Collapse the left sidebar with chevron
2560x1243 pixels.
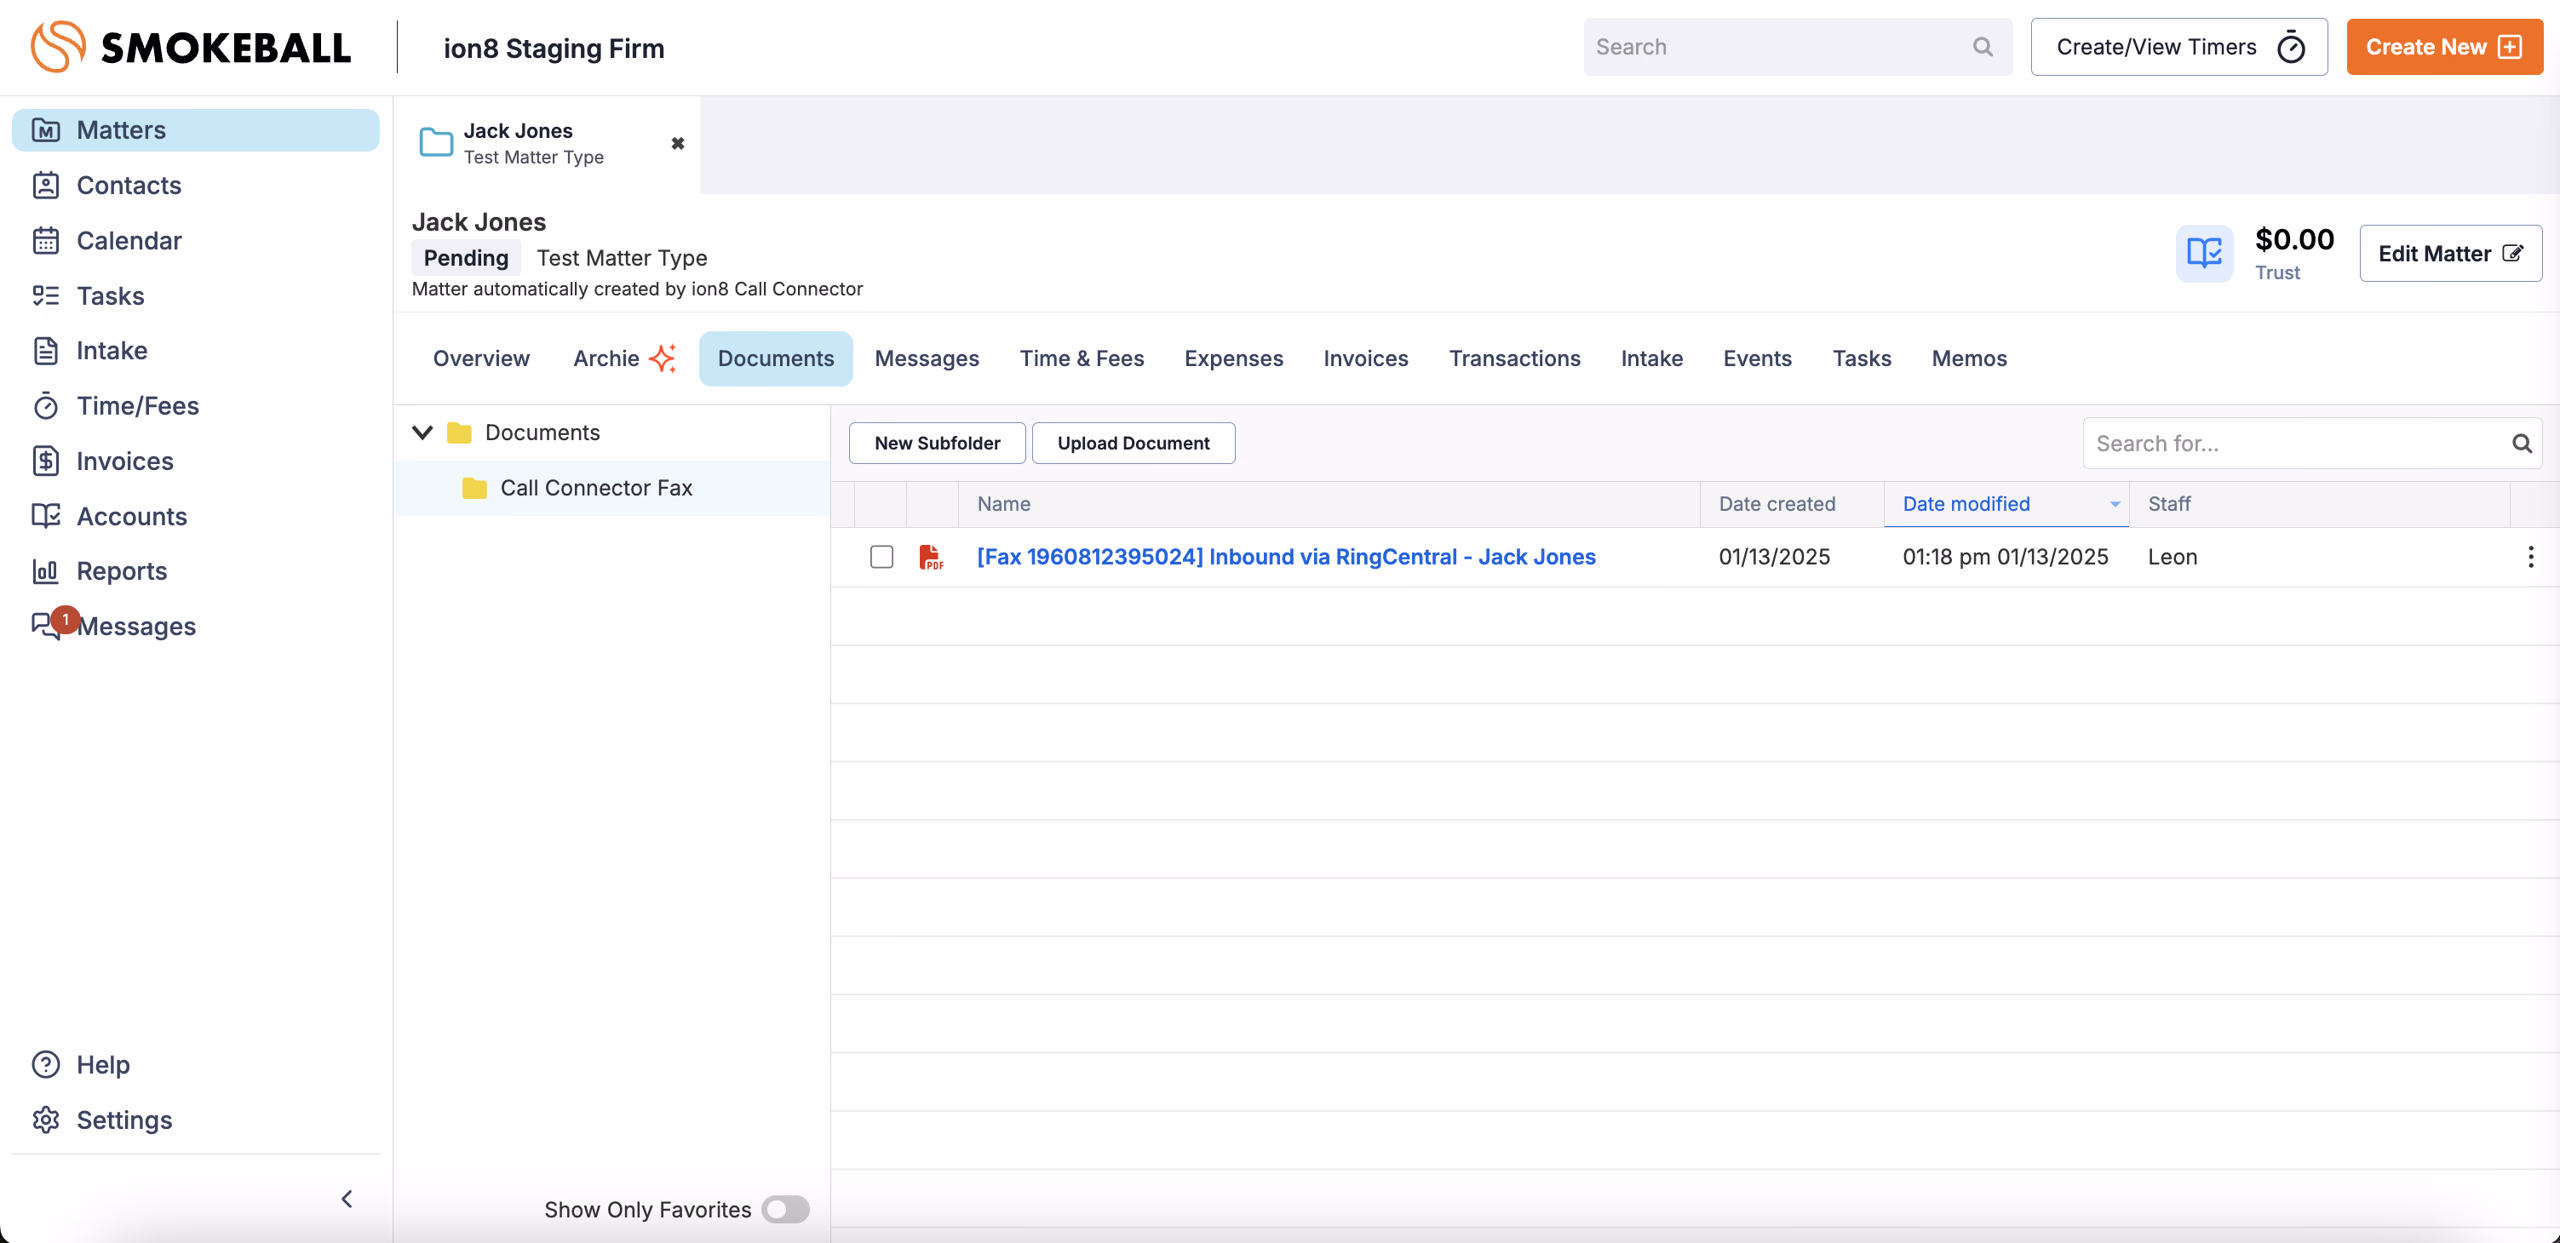347,1199
